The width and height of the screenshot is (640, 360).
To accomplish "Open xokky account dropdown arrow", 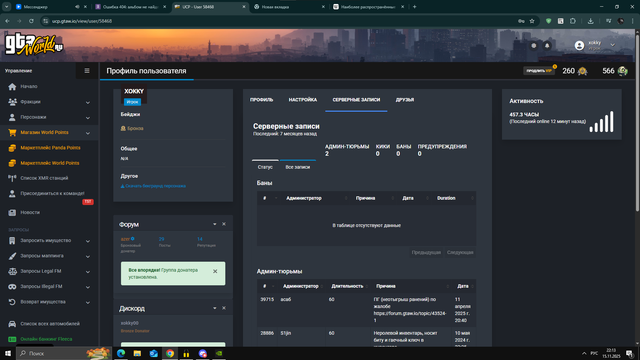I will 612,45.
